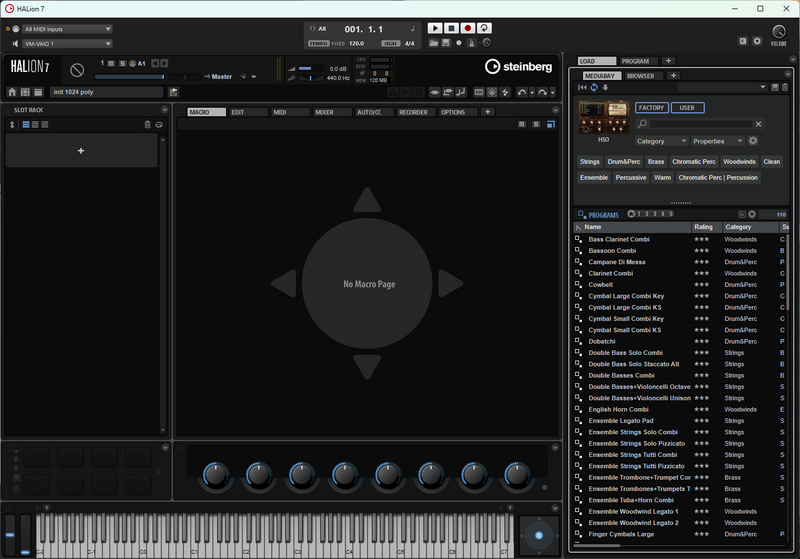Open the VM-VAIO 1 output dropdown
The width and height of the screenshot is (800, 559).
coord(68,44)
